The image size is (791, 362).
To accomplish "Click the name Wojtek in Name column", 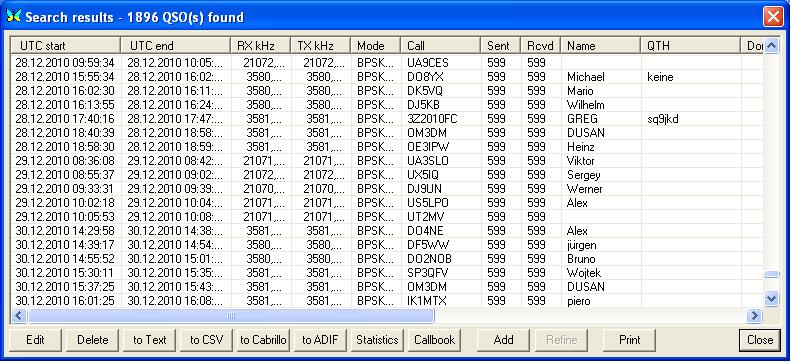I will pyautogui.click(x=584, y=273).
